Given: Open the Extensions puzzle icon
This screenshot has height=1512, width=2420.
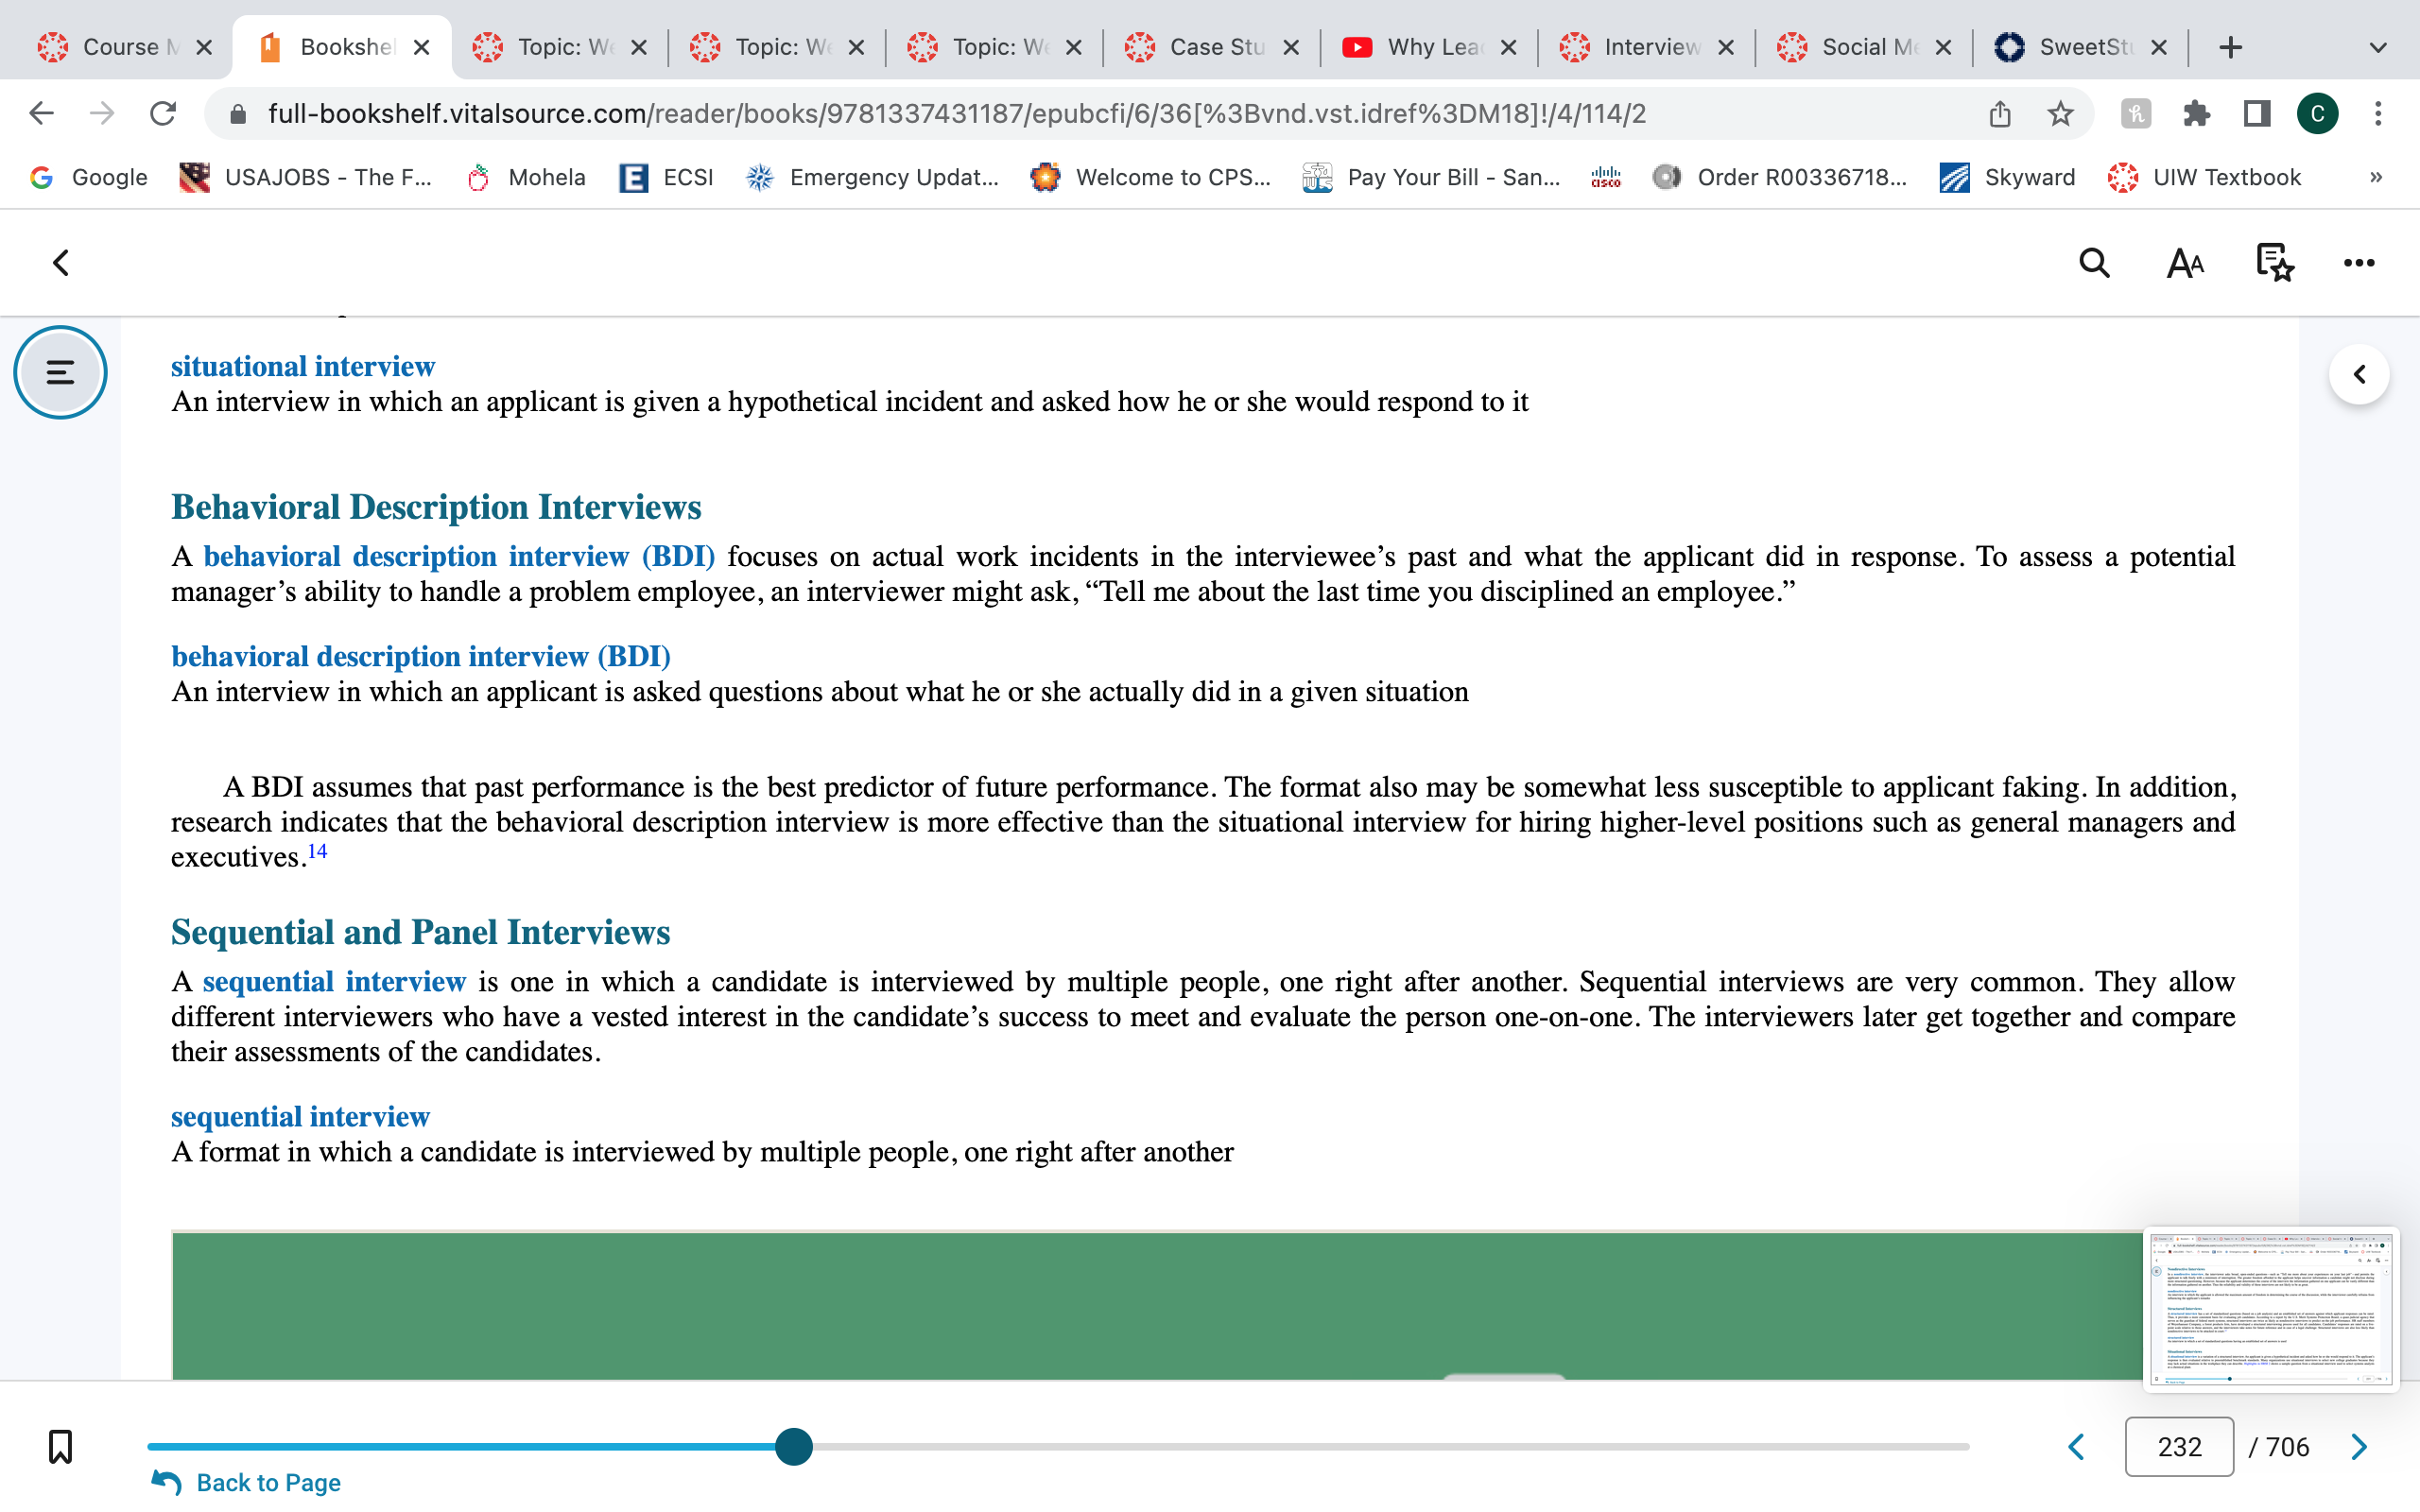Looking at the screenshot, I should 2196,113.
